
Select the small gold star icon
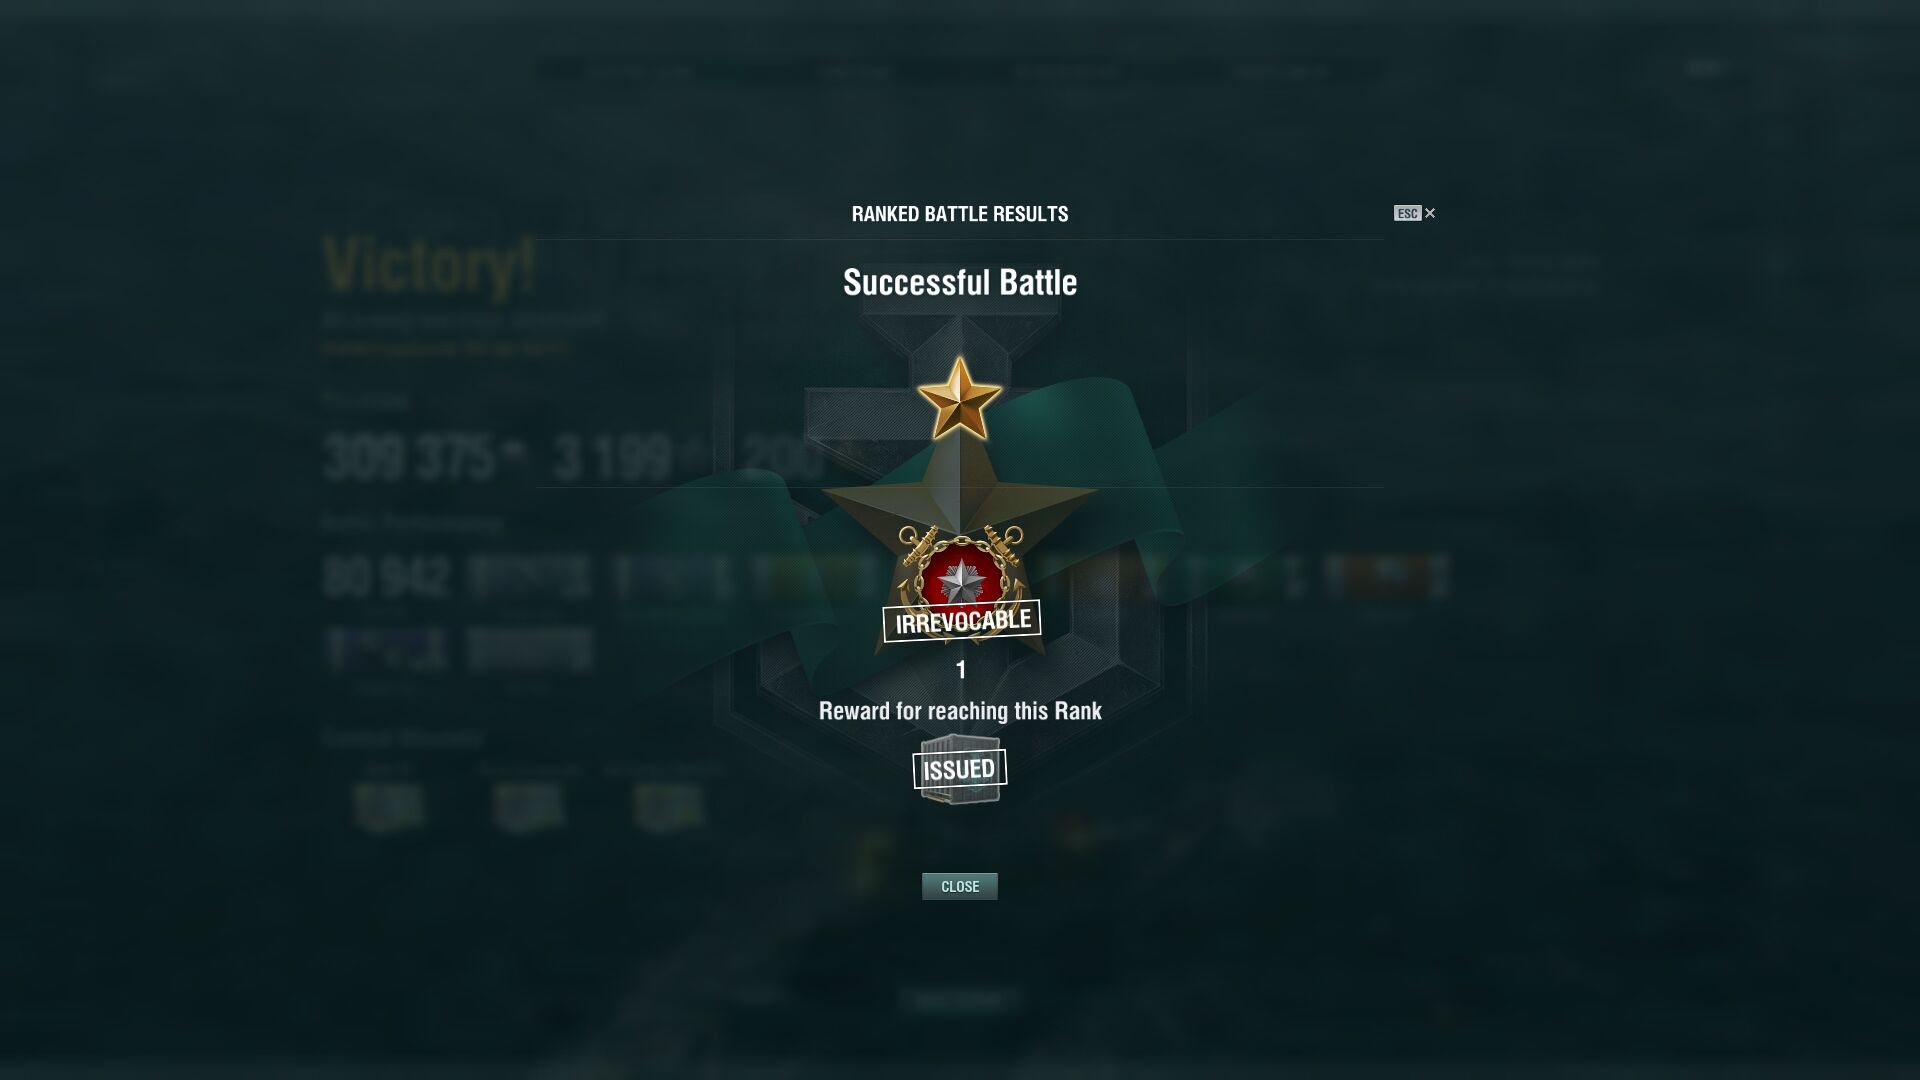coord(959,398)
